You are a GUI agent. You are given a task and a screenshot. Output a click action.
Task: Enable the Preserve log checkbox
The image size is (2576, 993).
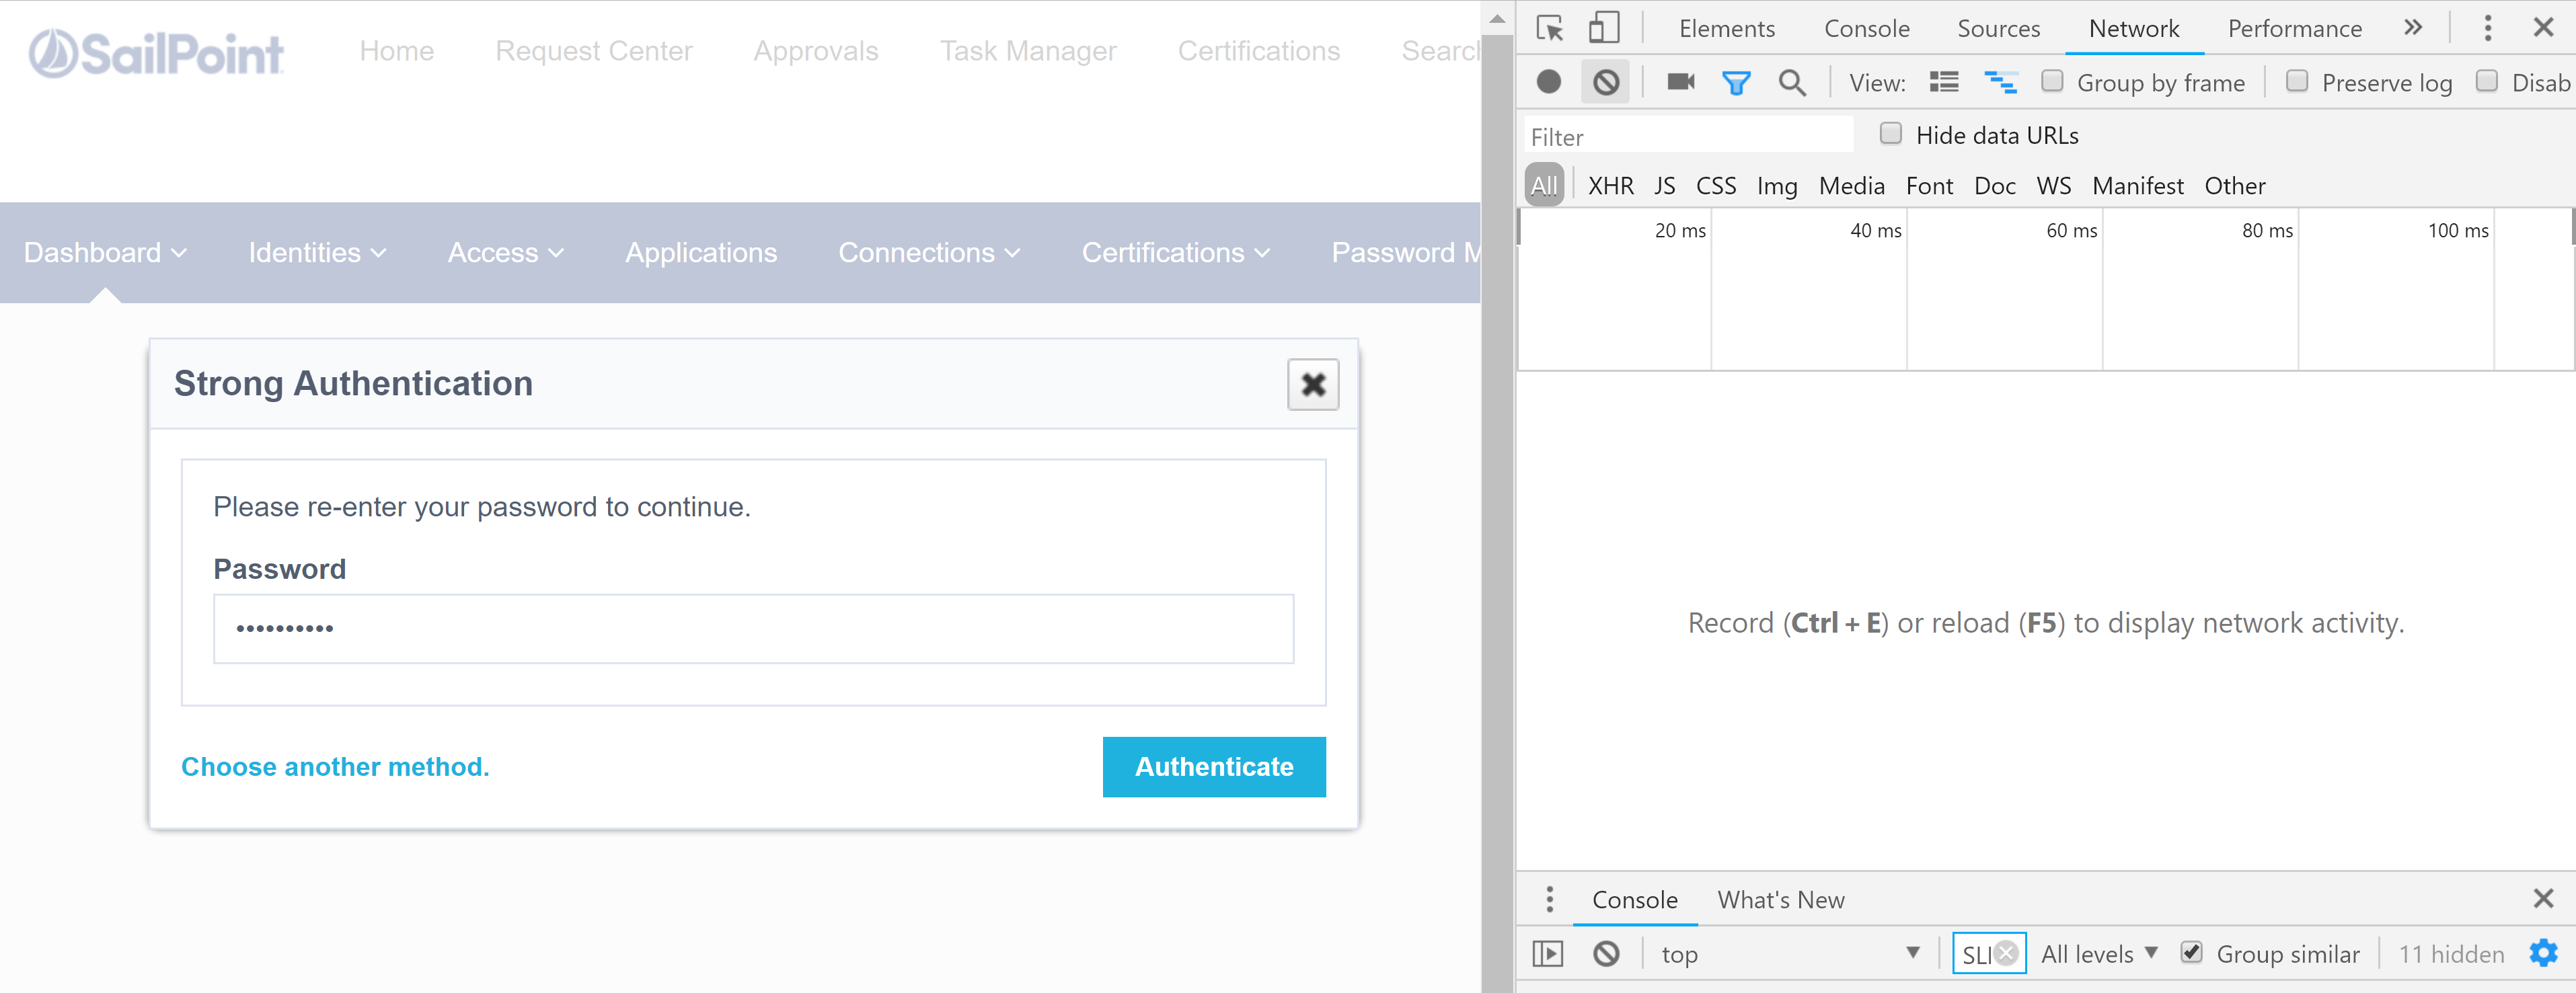[2298, 82]
